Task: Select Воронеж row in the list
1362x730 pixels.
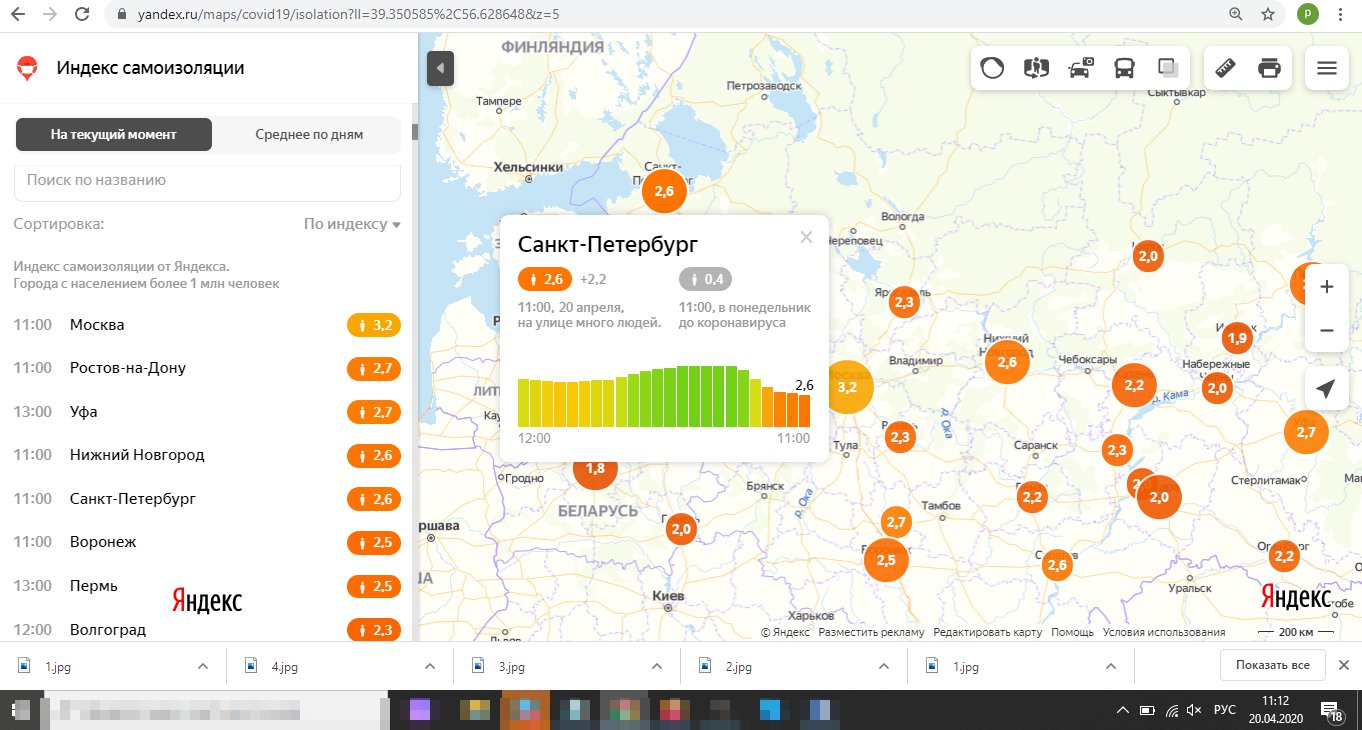Action: pyautogui.click(x=207, y=542)
